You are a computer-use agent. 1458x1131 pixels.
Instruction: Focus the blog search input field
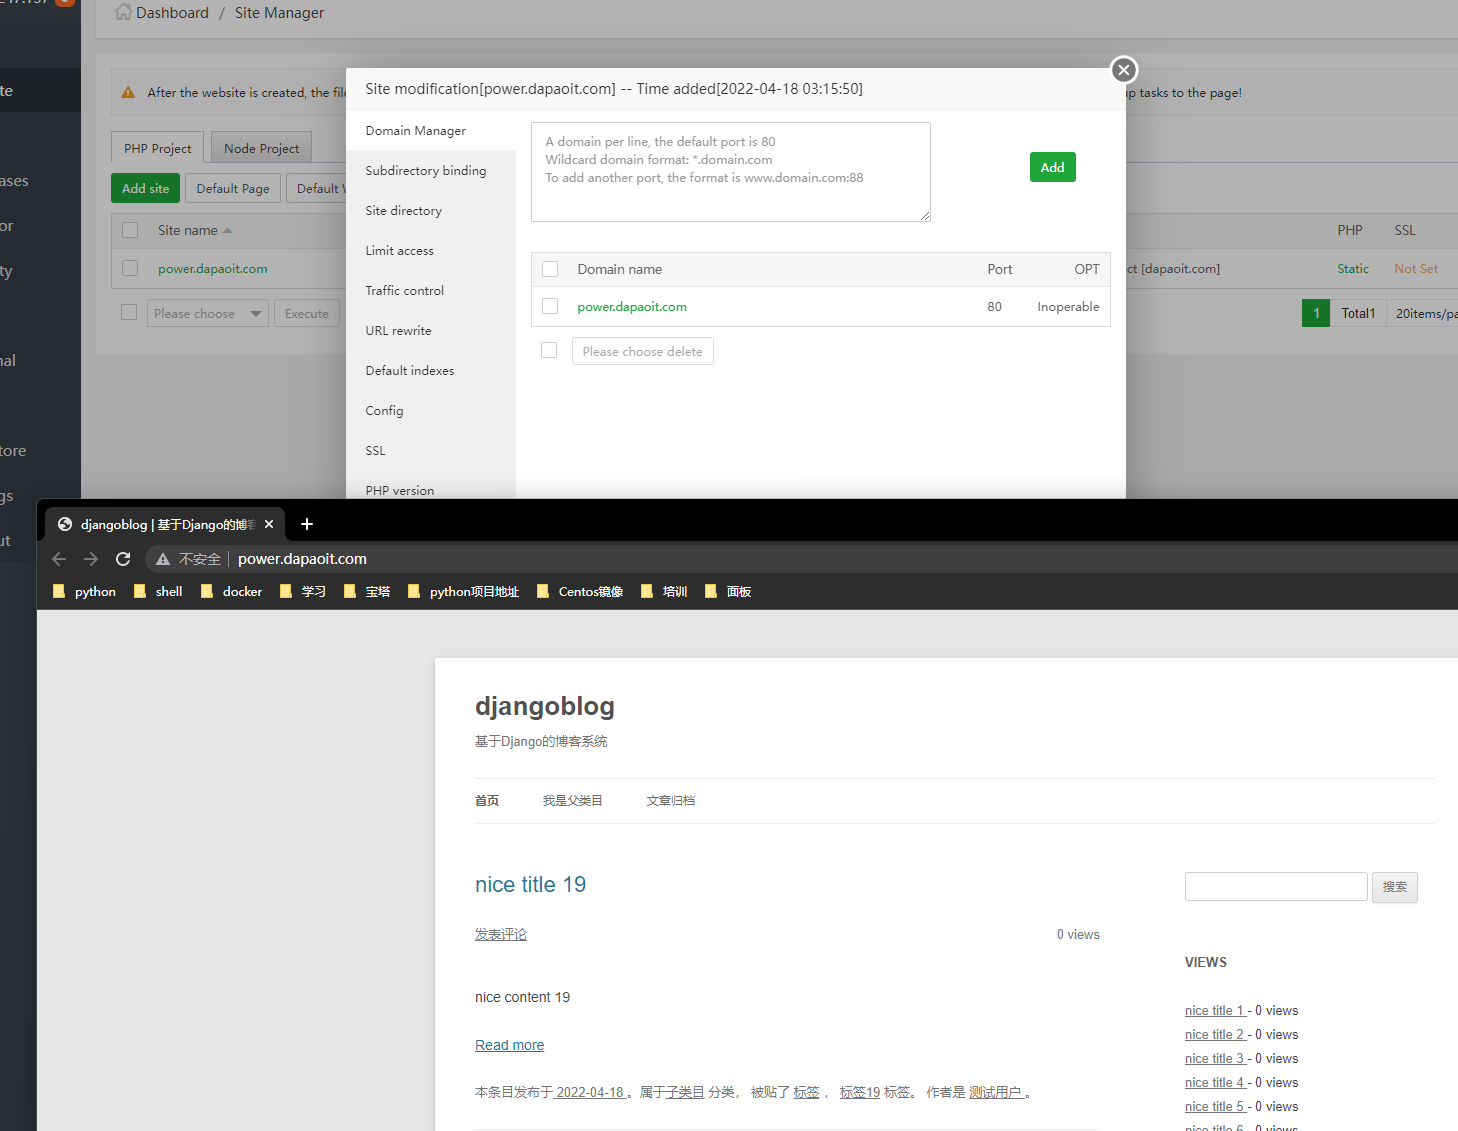coord(1276,886)
